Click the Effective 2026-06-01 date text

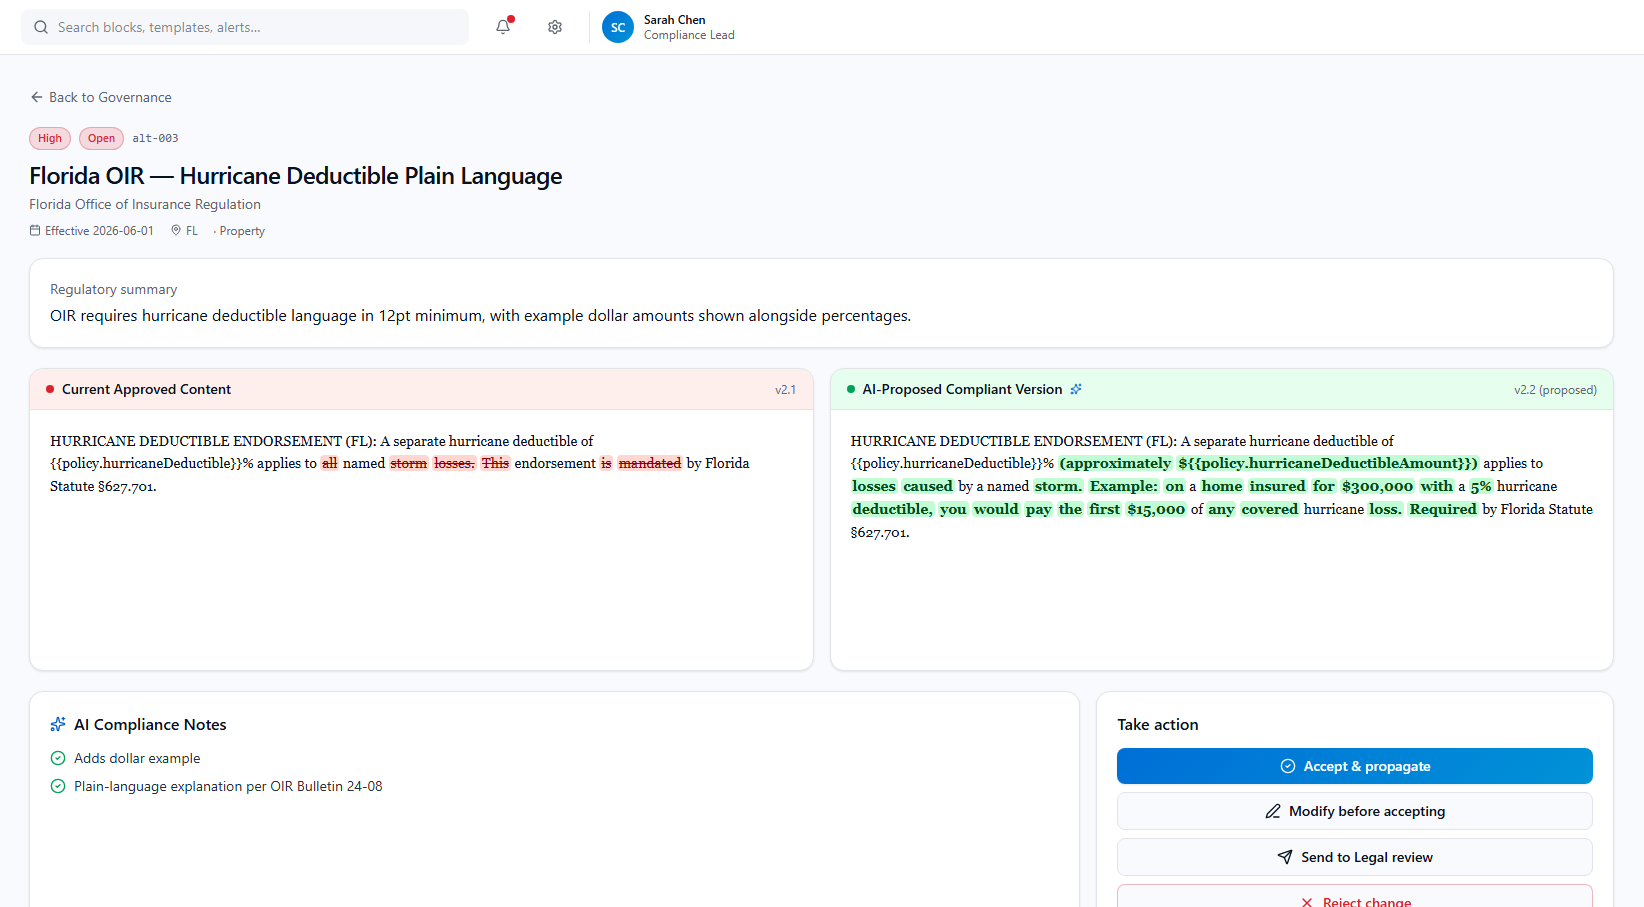click(x=99, y=231)
